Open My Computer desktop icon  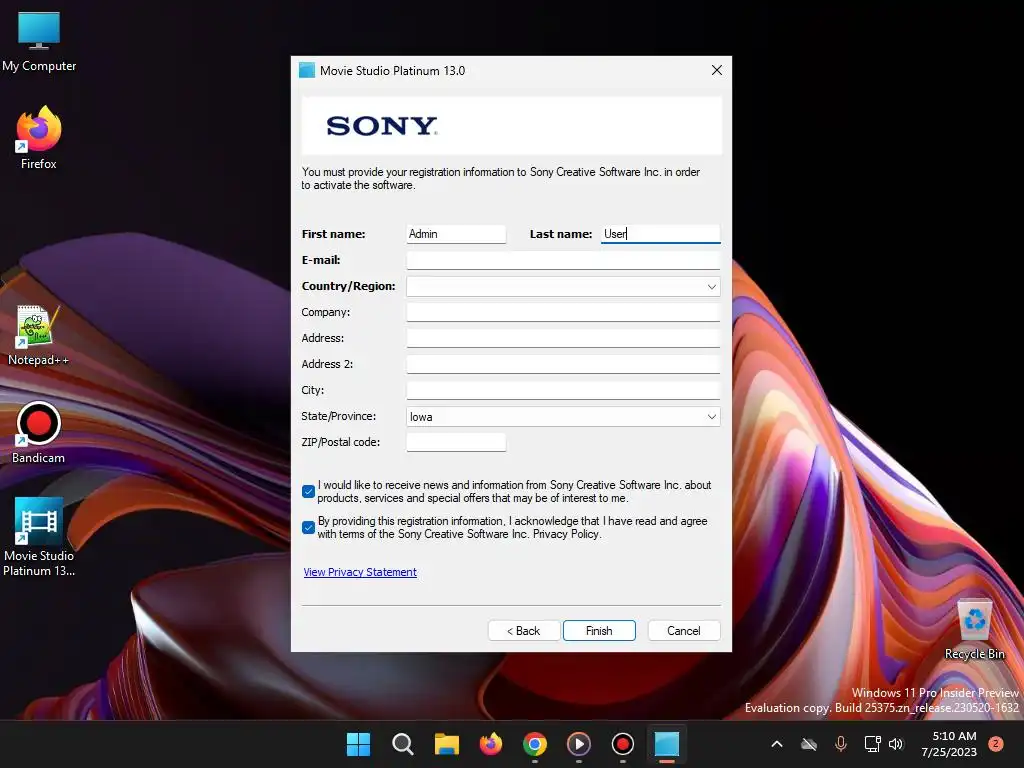[x=39, y=40]
